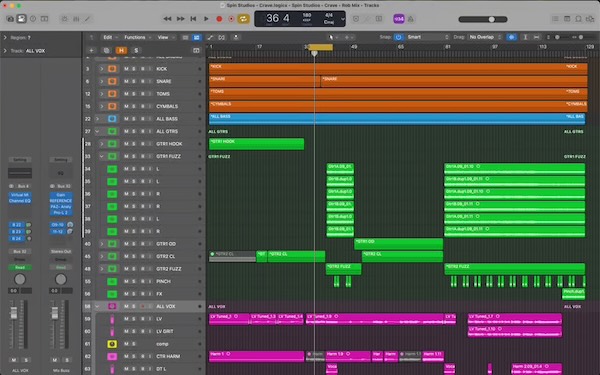Open the Mixer from toolbar
Viewport: 600px width, 375px height.
[76, 19]
